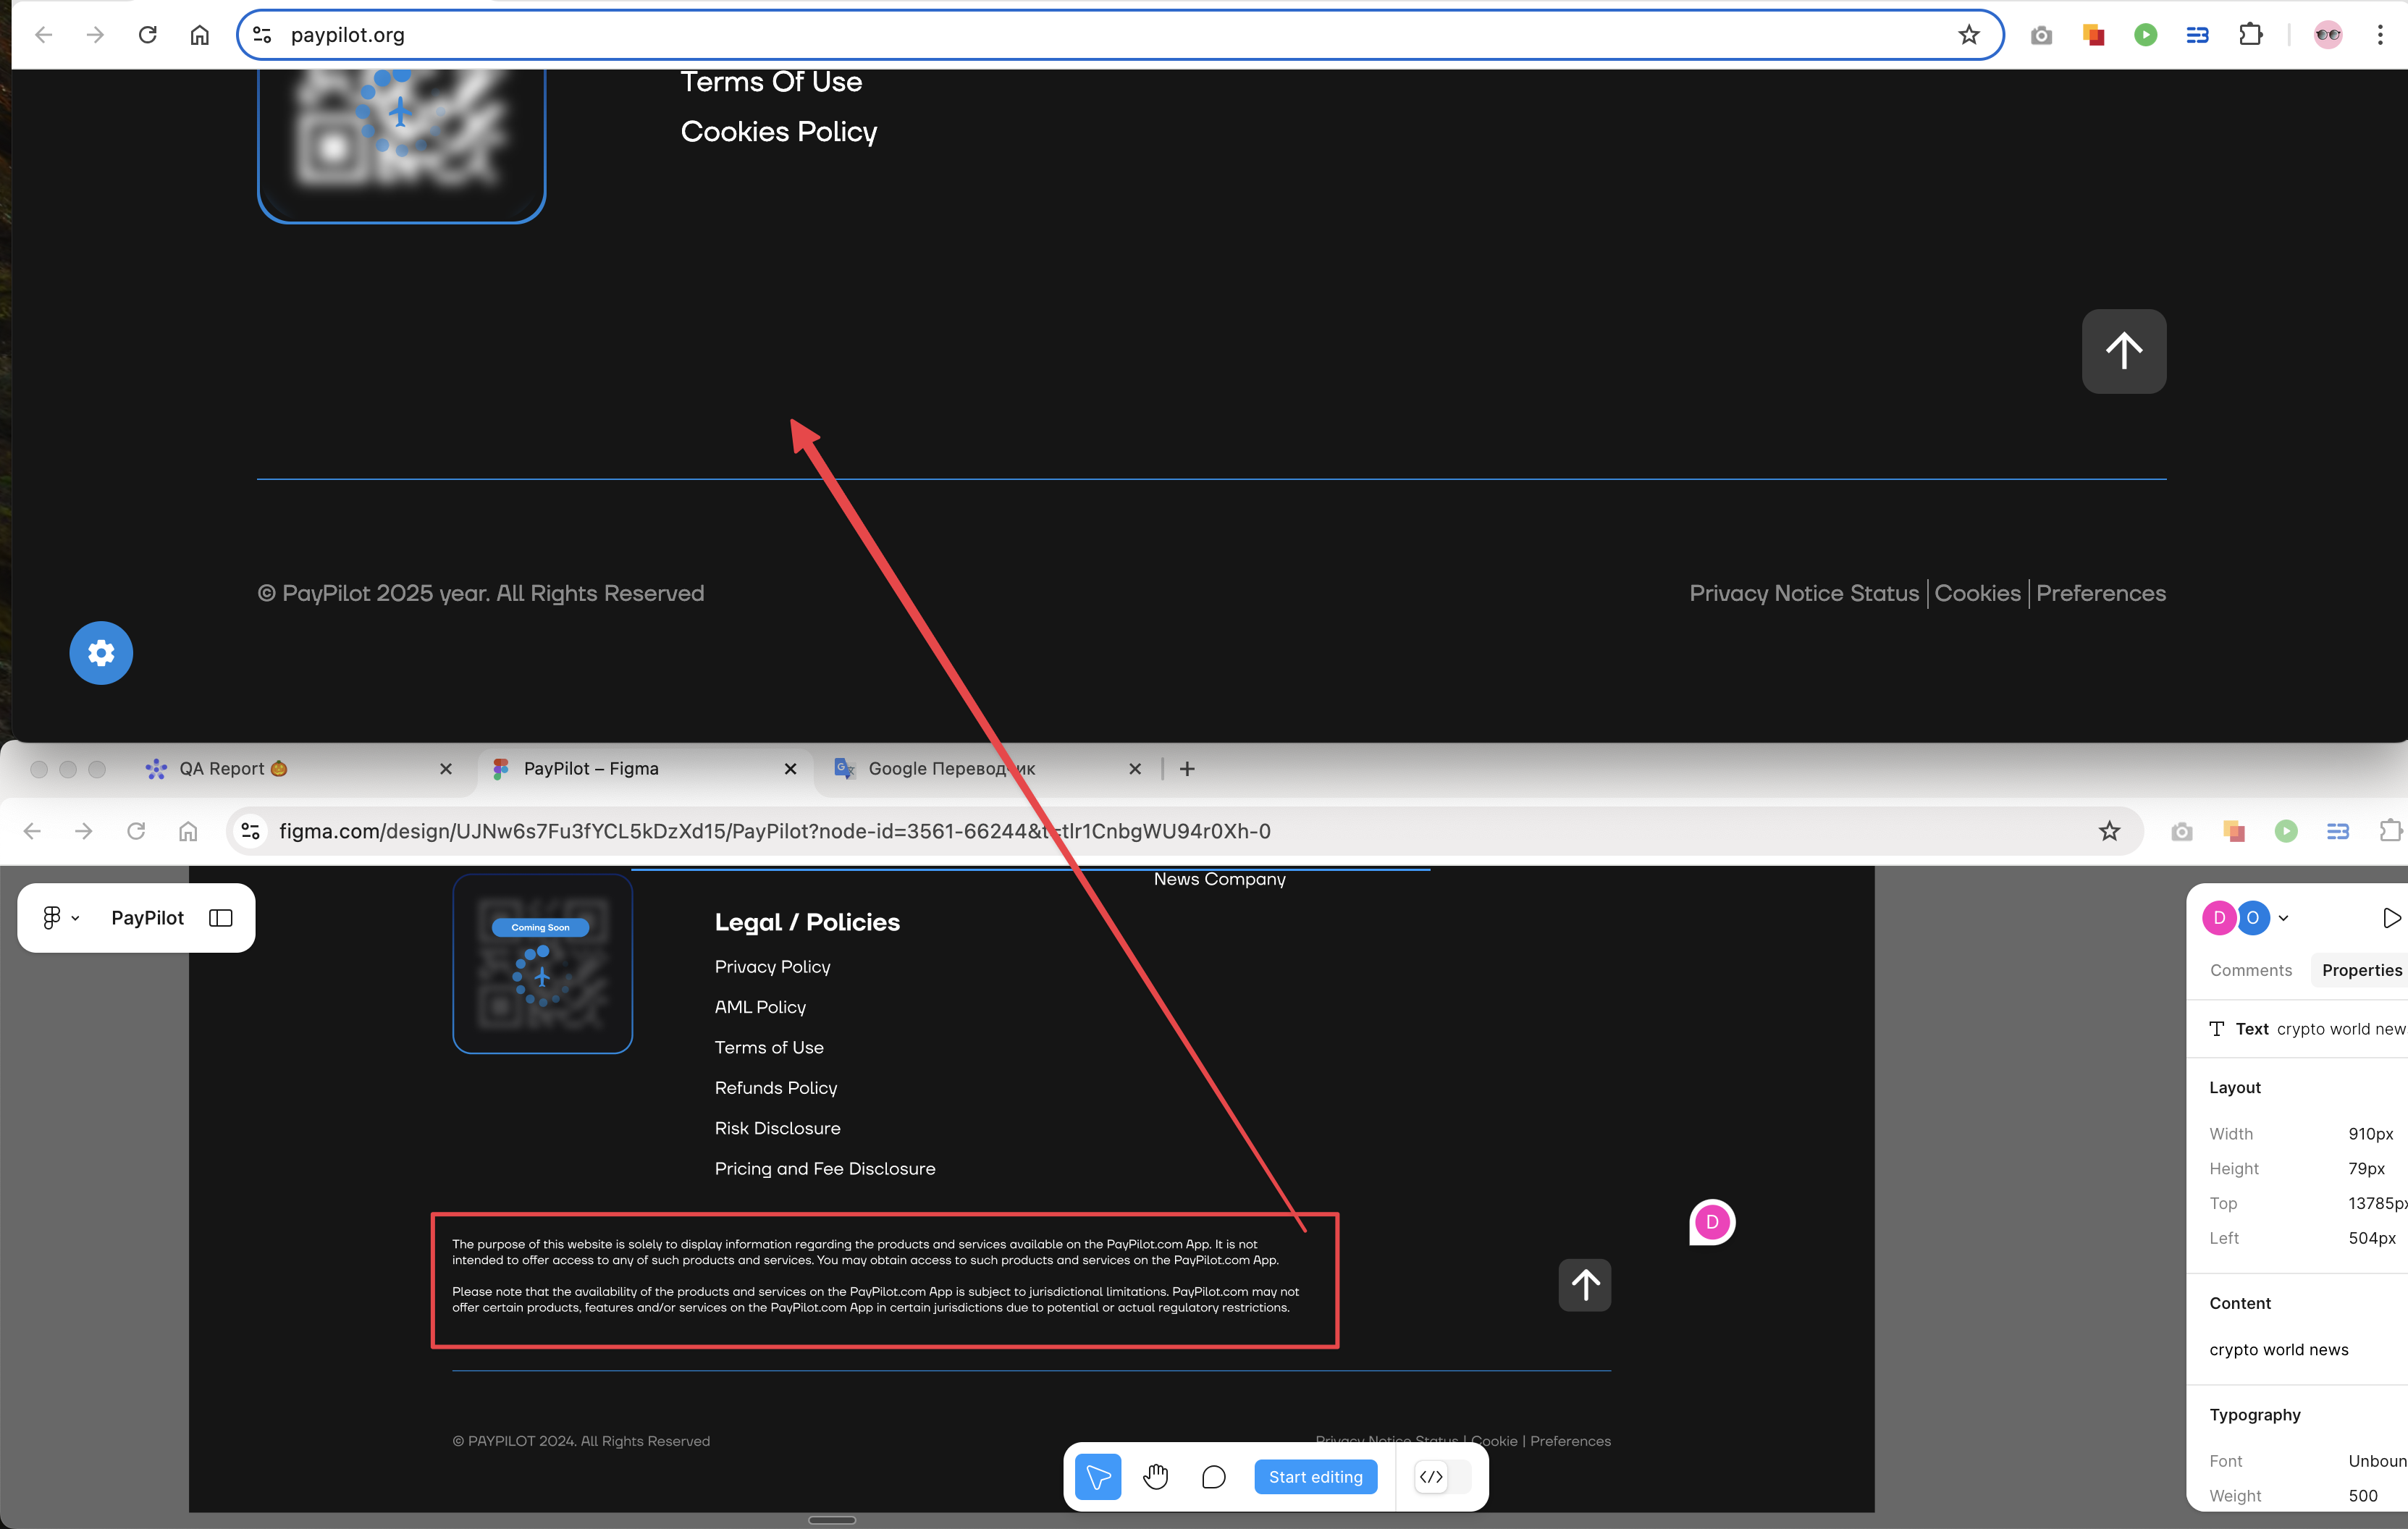Click the blue settings gear button
Image resolution: width=2408 pixels, height=1529 pixels.
101,653
